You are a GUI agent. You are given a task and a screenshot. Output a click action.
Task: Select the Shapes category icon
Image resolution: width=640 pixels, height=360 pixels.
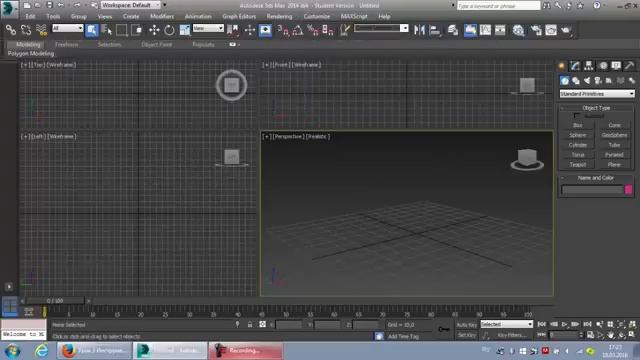click(x=576, y=80)
